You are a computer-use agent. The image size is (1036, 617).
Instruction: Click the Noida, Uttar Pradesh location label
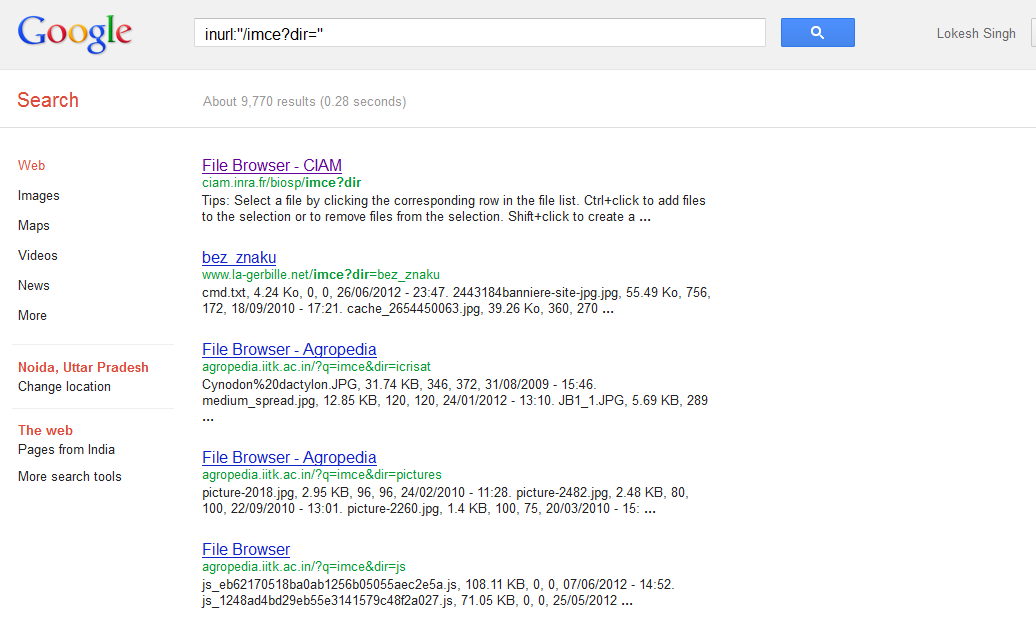[x=83, y=367]
